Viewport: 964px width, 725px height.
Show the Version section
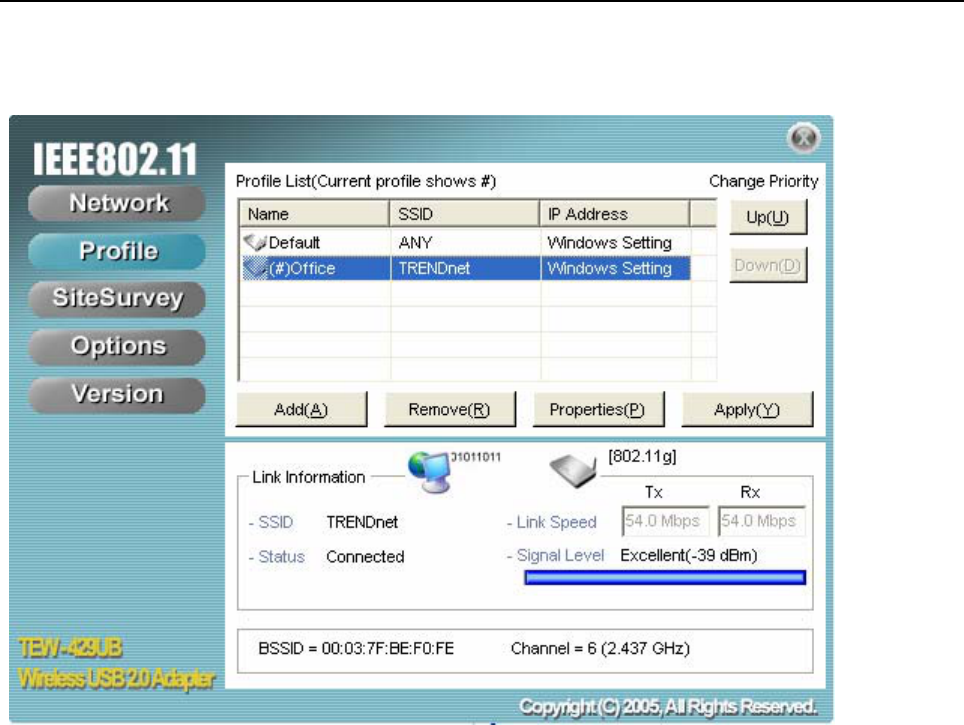click(x=117, y=394)
